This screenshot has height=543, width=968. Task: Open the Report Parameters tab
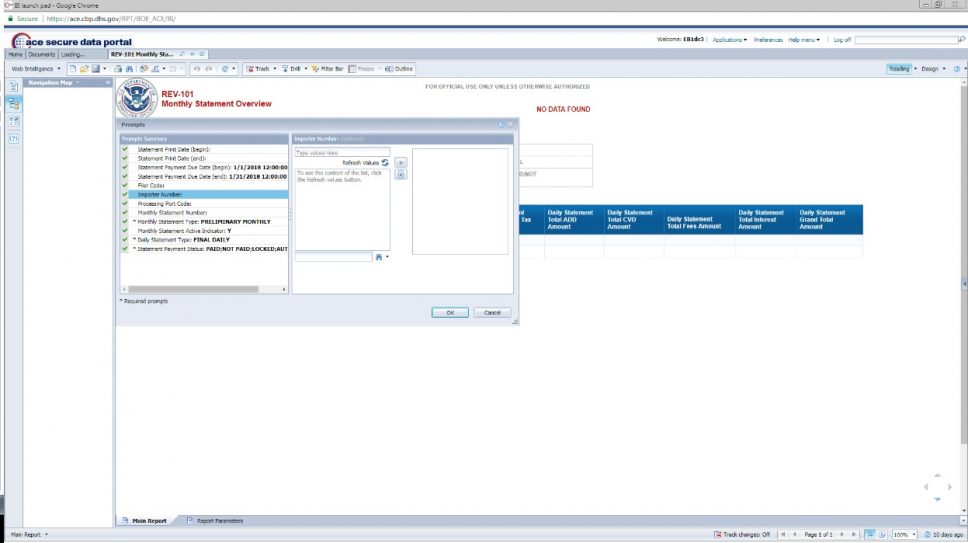pyautogui.click(x=215, y=521)
